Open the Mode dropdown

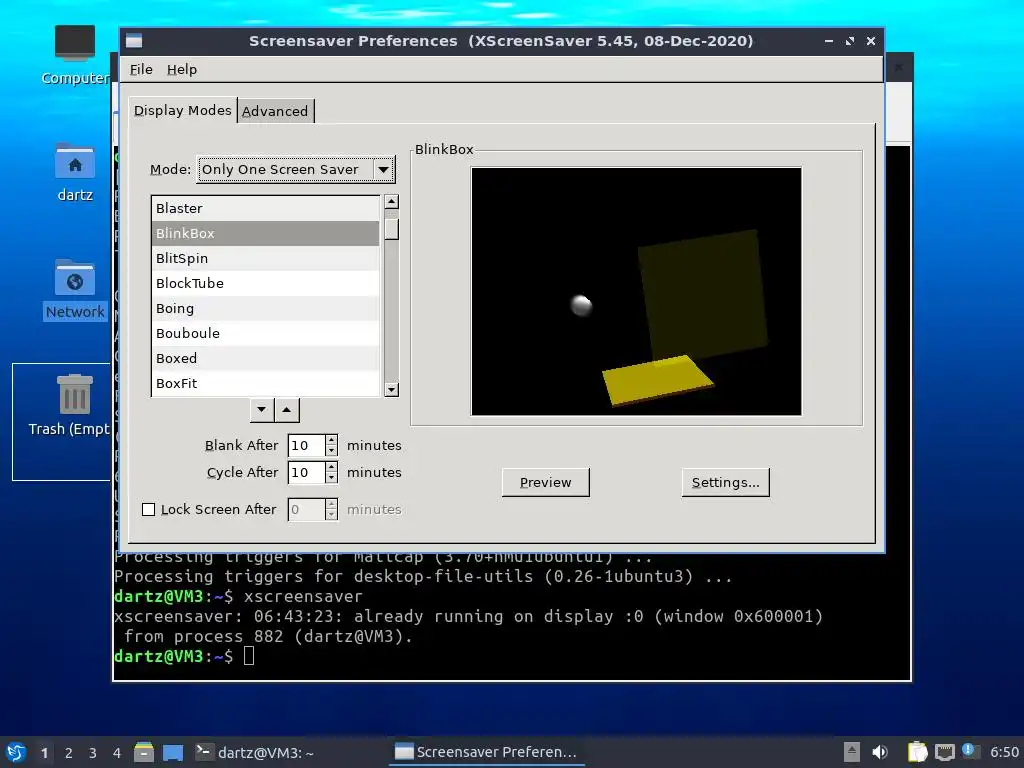pyautogui.click(x=296, y=170)
